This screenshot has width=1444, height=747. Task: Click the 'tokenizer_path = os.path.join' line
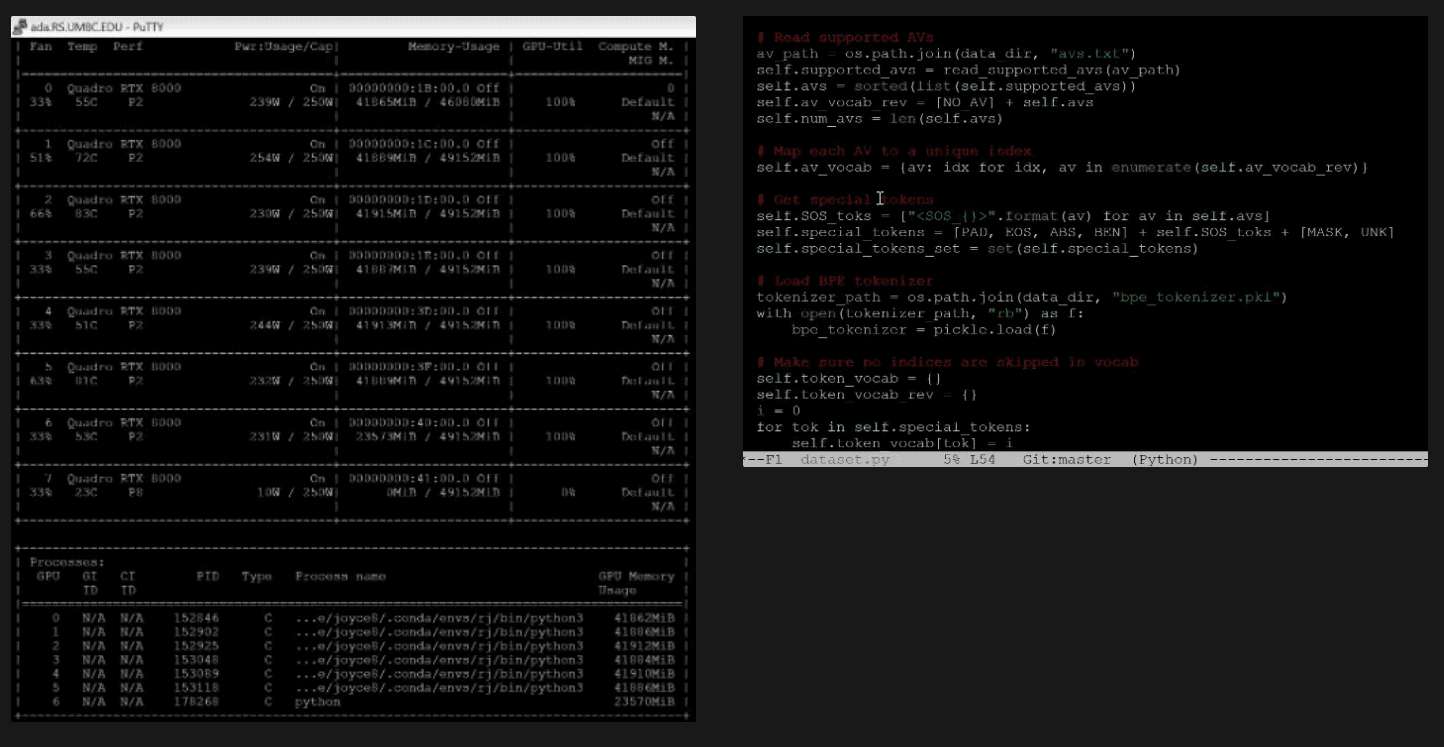click(1021, 298)
